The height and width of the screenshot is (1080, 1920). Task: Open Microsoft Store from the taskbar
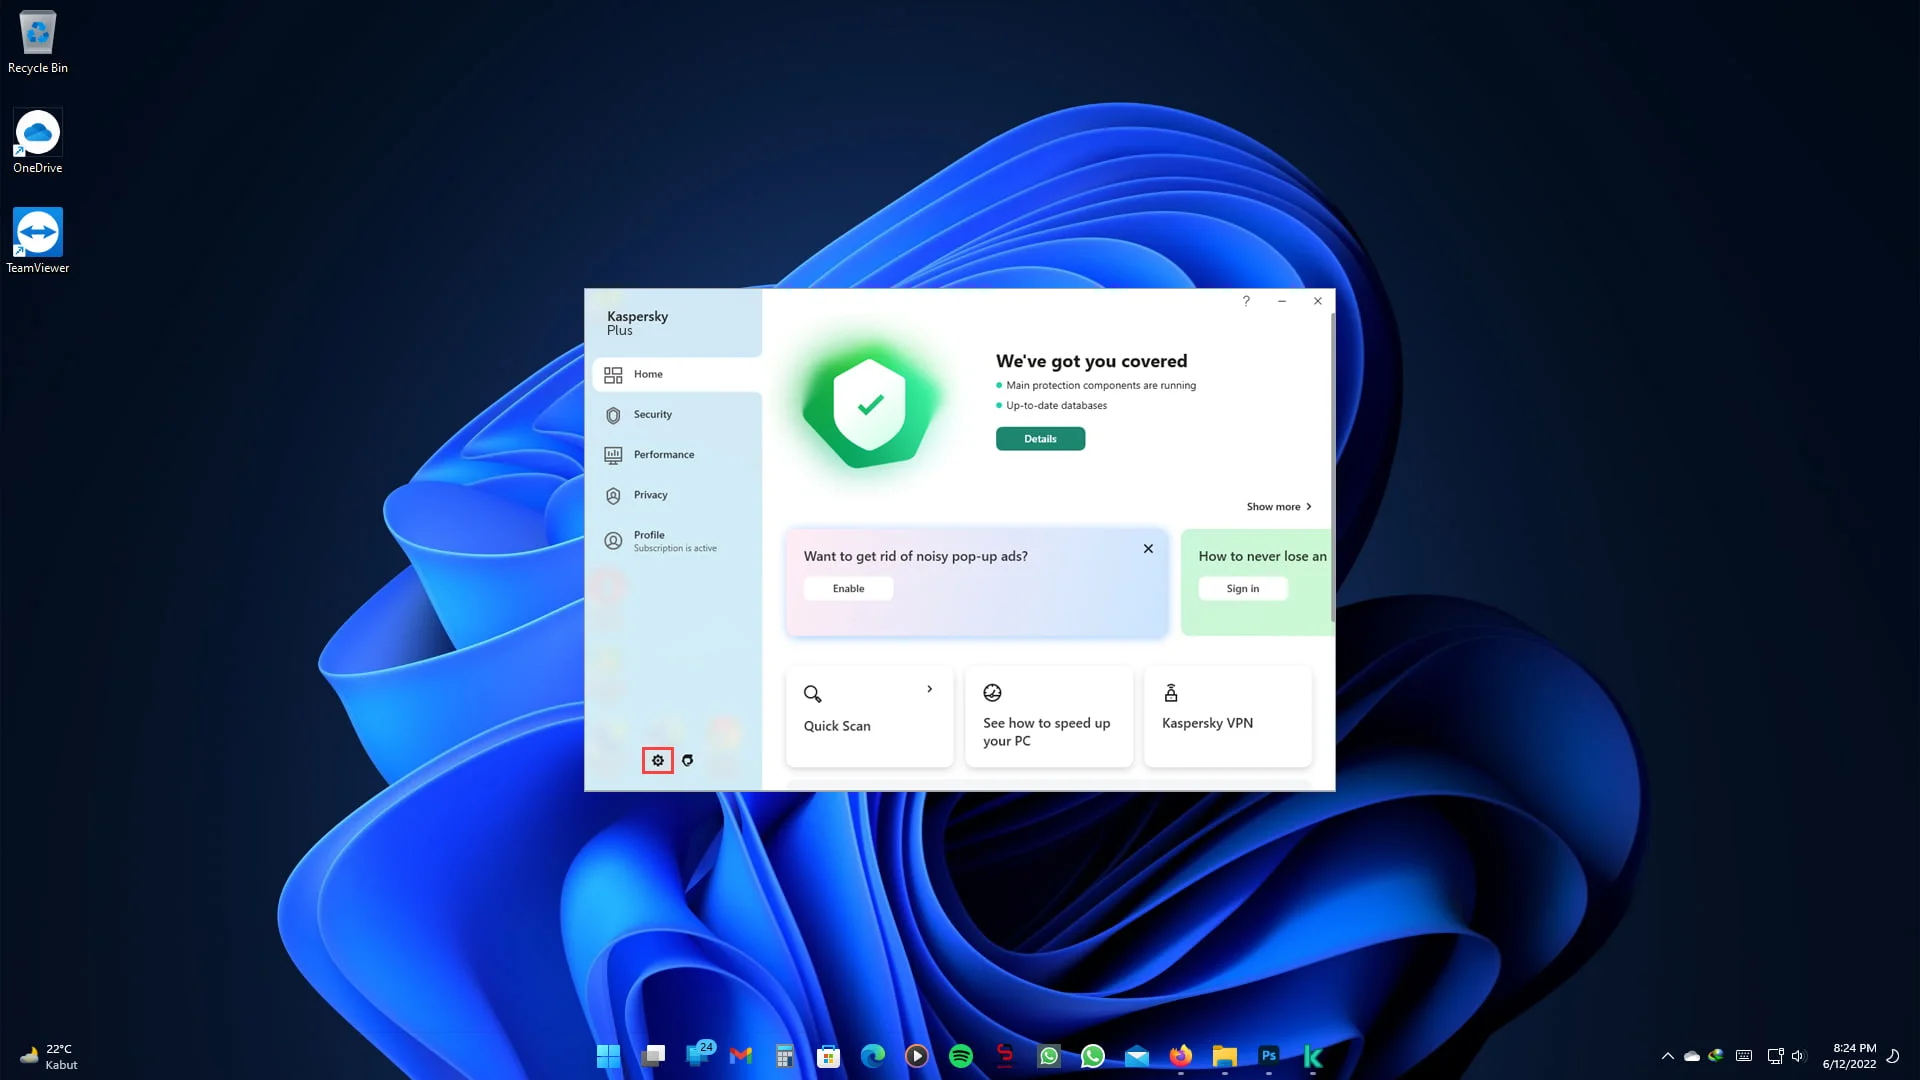tap(829, 1056)
